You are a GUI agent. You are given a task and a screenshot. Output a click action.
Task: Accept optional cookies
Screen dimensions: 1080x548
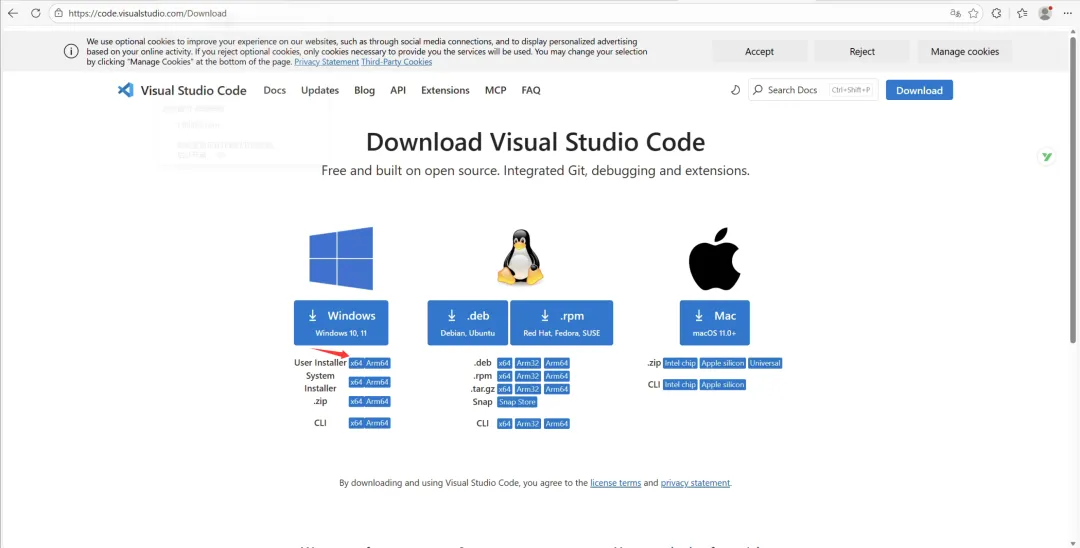(759, 52)
